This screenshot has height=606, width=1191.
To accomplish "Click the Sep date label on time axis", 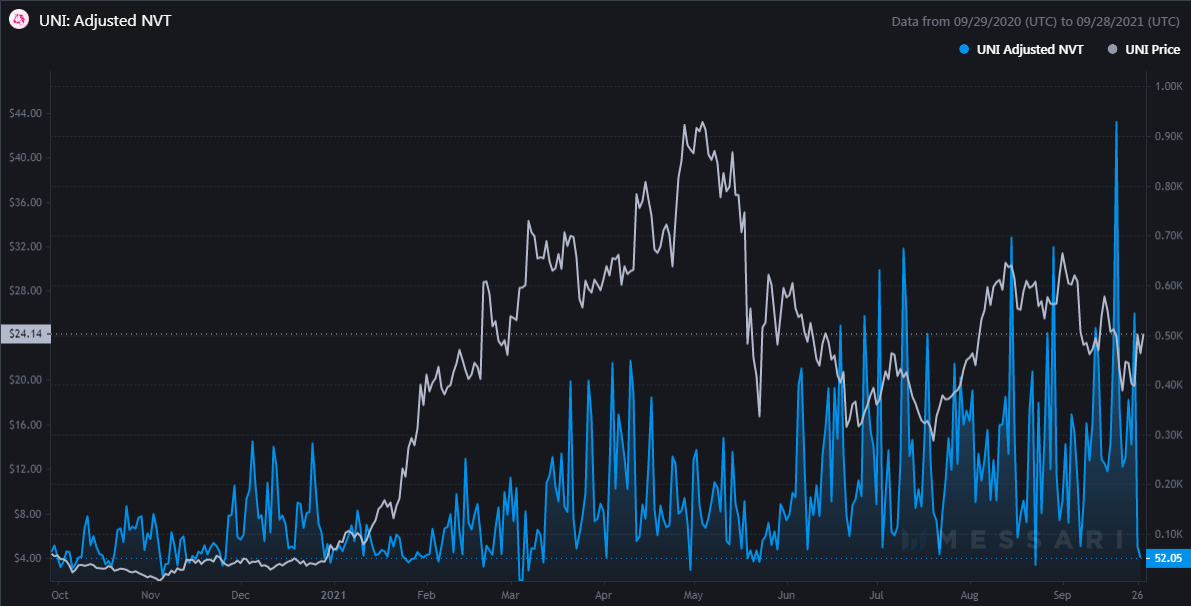I will coord(1062,595).
